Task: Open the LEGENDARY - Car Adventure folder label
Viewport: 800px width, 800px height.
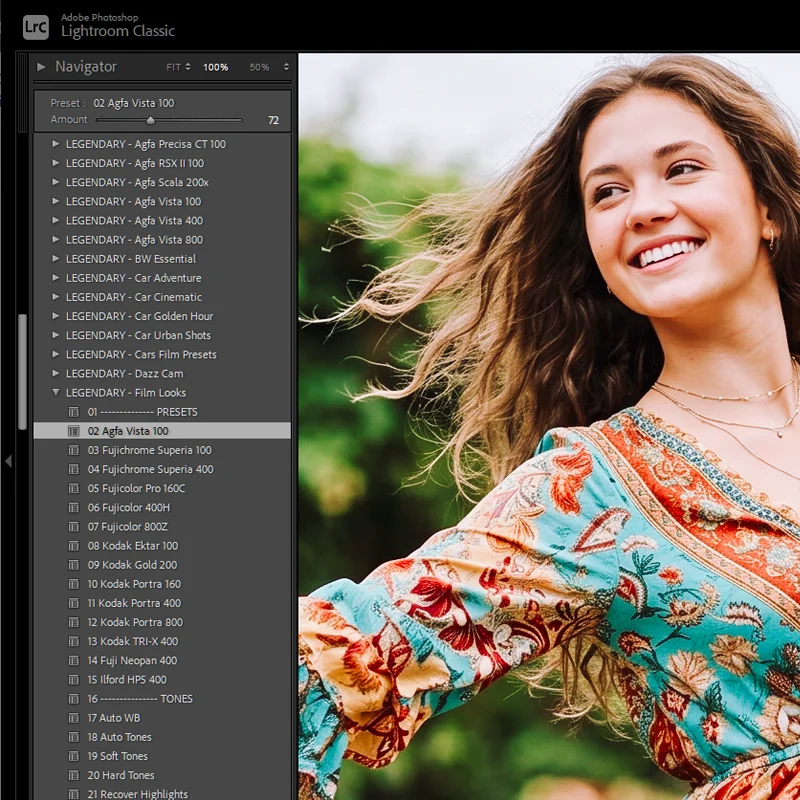Action: [x=134, y=278]
